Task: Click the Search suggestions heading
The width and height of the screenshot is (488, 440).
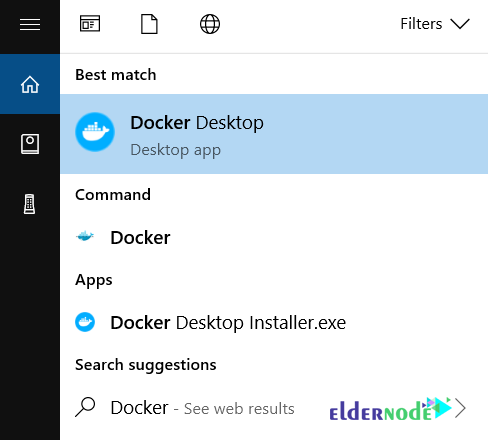Action: 146,365
